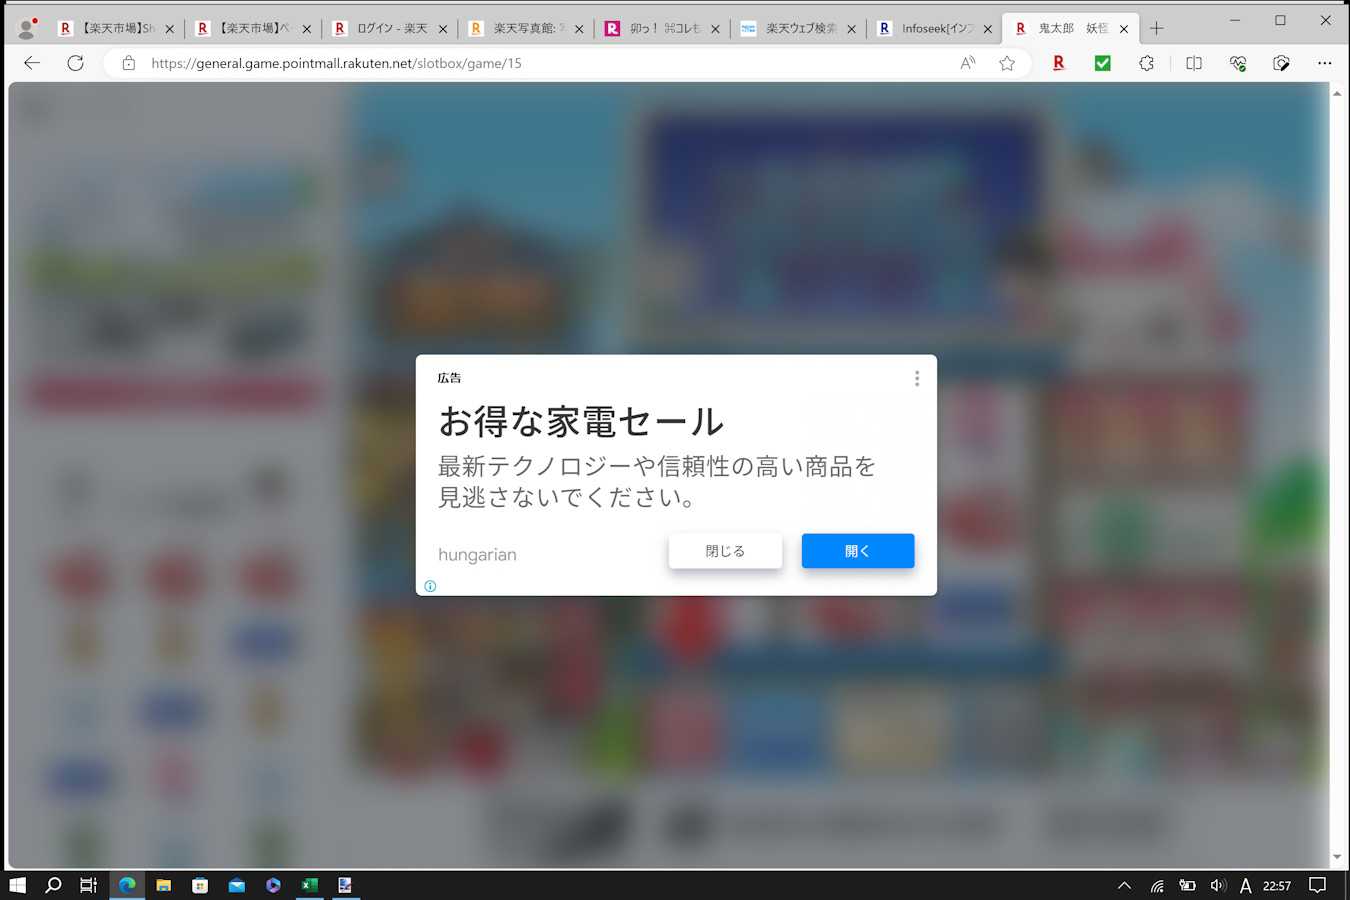Click the ad description text 最新テクノロジーや信頼性の高い商品を
Image resolution: width=1350 pixels, height=900 pixels.
click(657, 466)
